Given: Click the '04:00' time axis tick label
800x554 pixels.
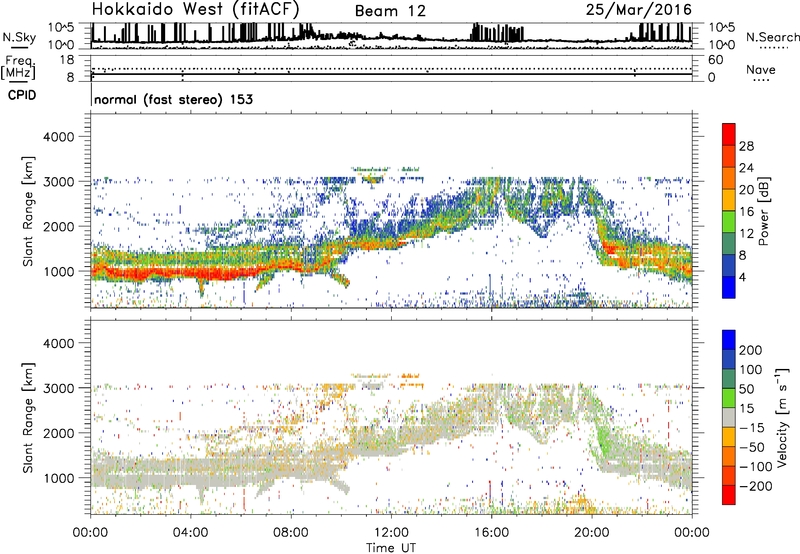Looking at the screenshot, I should [x=191, y=532].
